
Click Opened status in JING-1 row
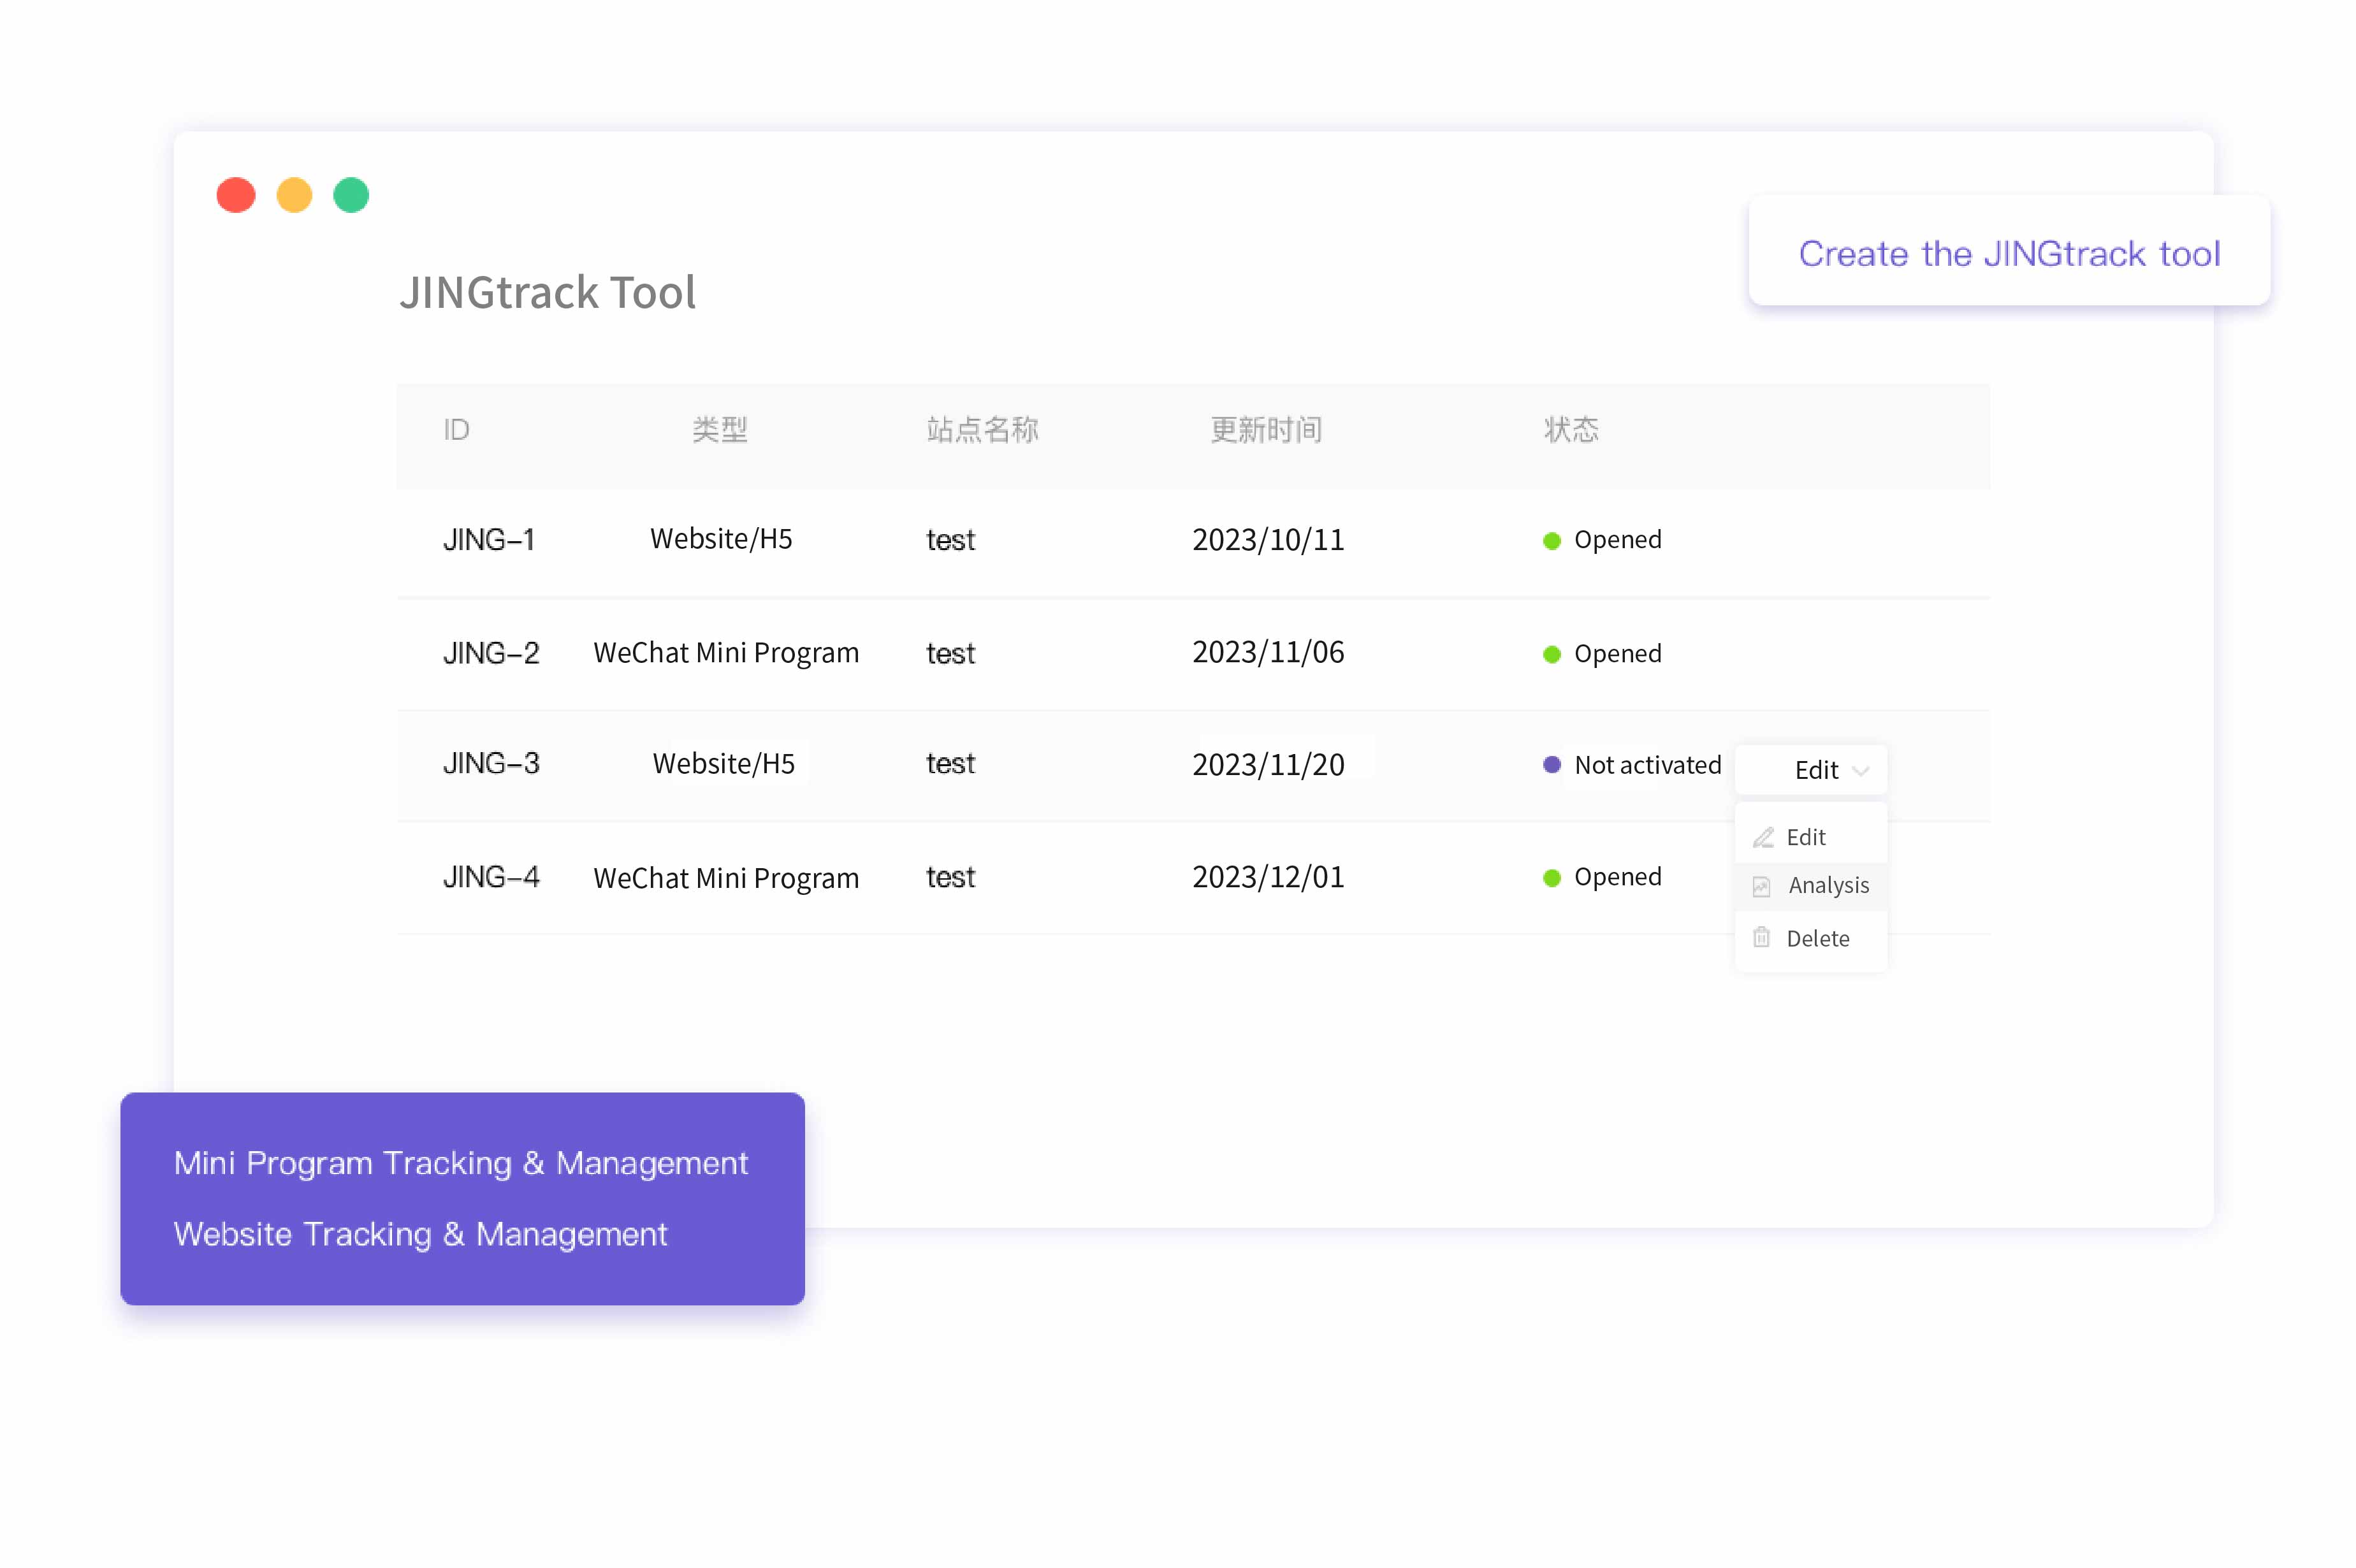pos(1602,540)
